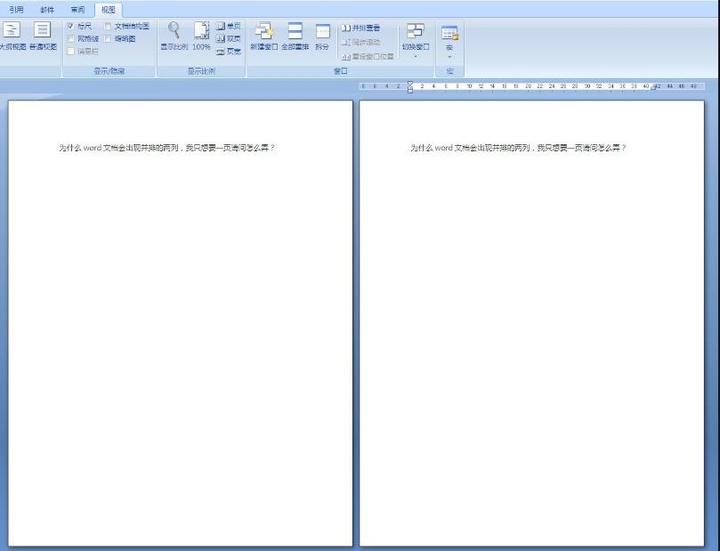Open a new window with 新建窗口

tap(264, 36)
